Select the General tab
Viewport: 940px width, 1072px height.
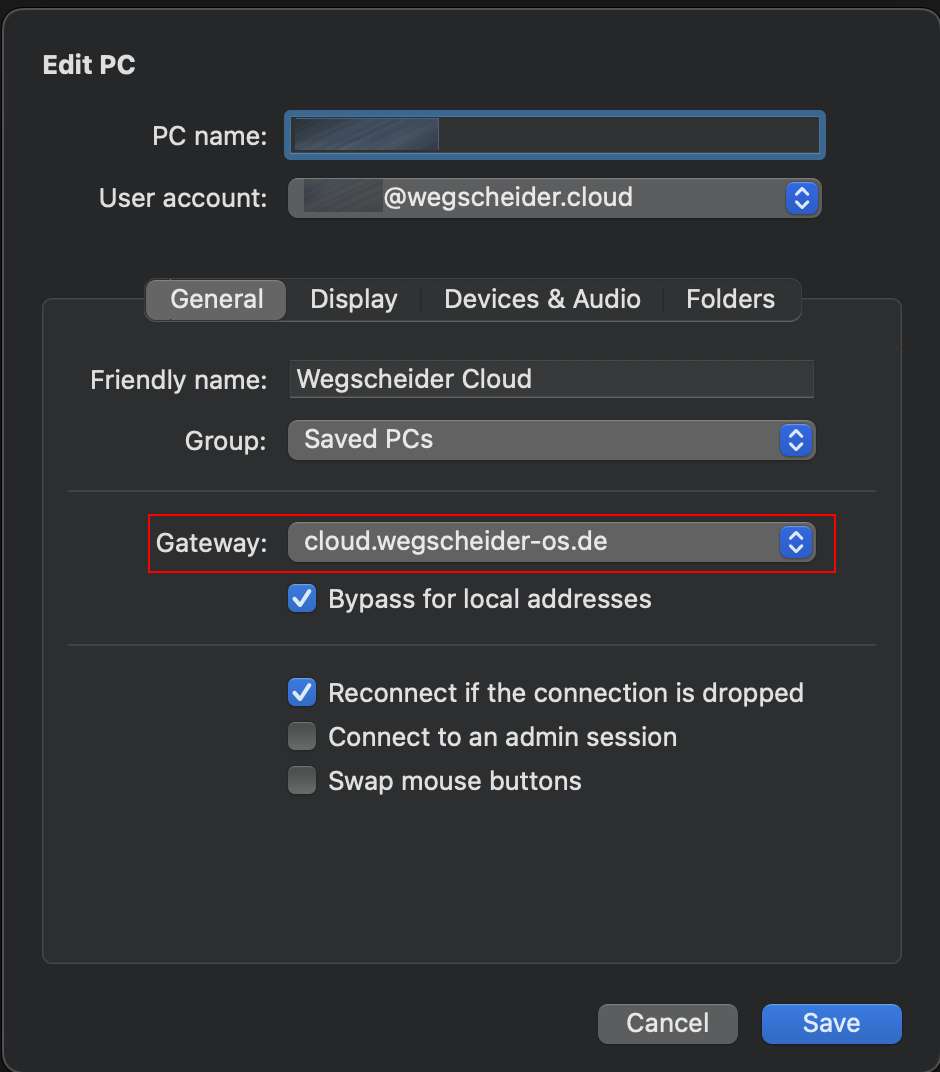(x=217, y=299)
